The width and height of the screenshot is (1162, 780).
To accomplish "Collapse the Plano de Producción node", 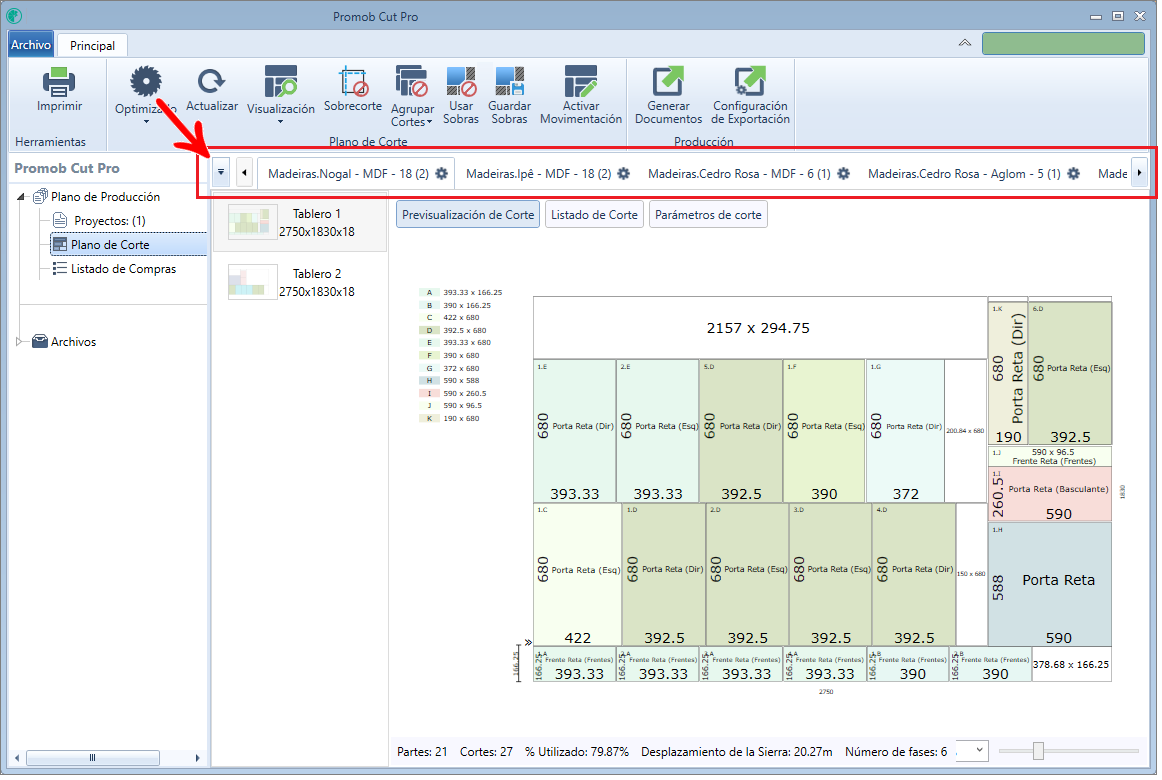I will pos(21,196).
